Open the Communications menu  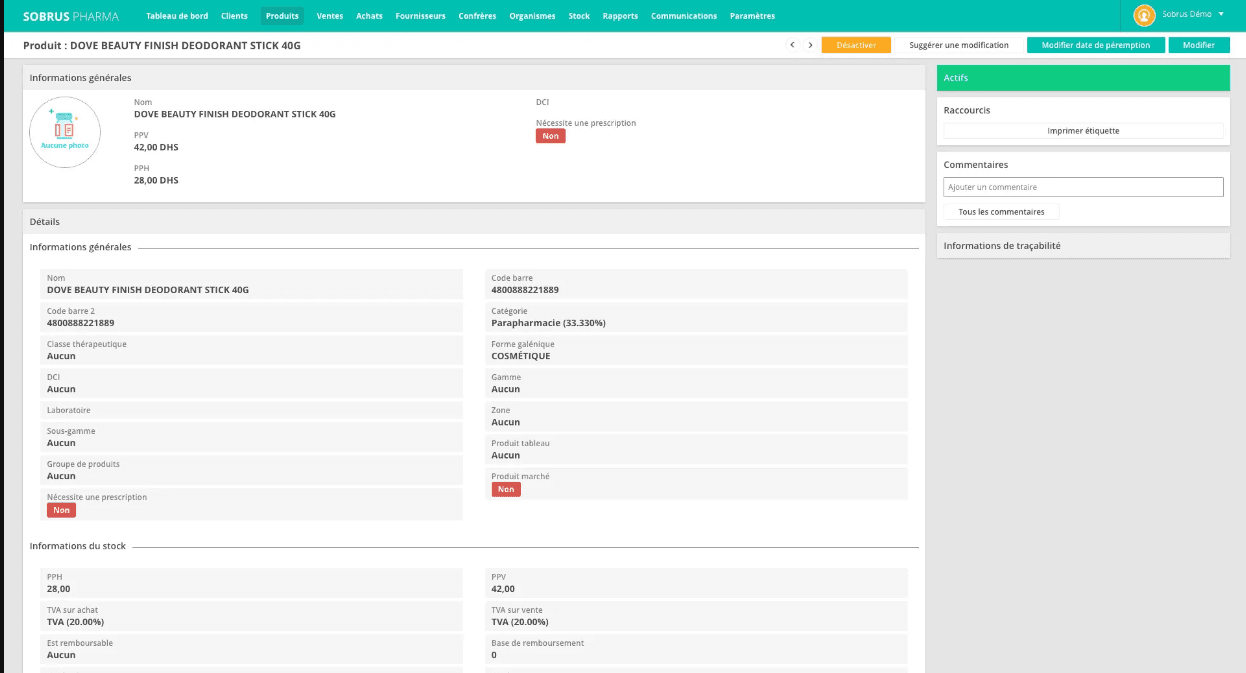point(684,16)
